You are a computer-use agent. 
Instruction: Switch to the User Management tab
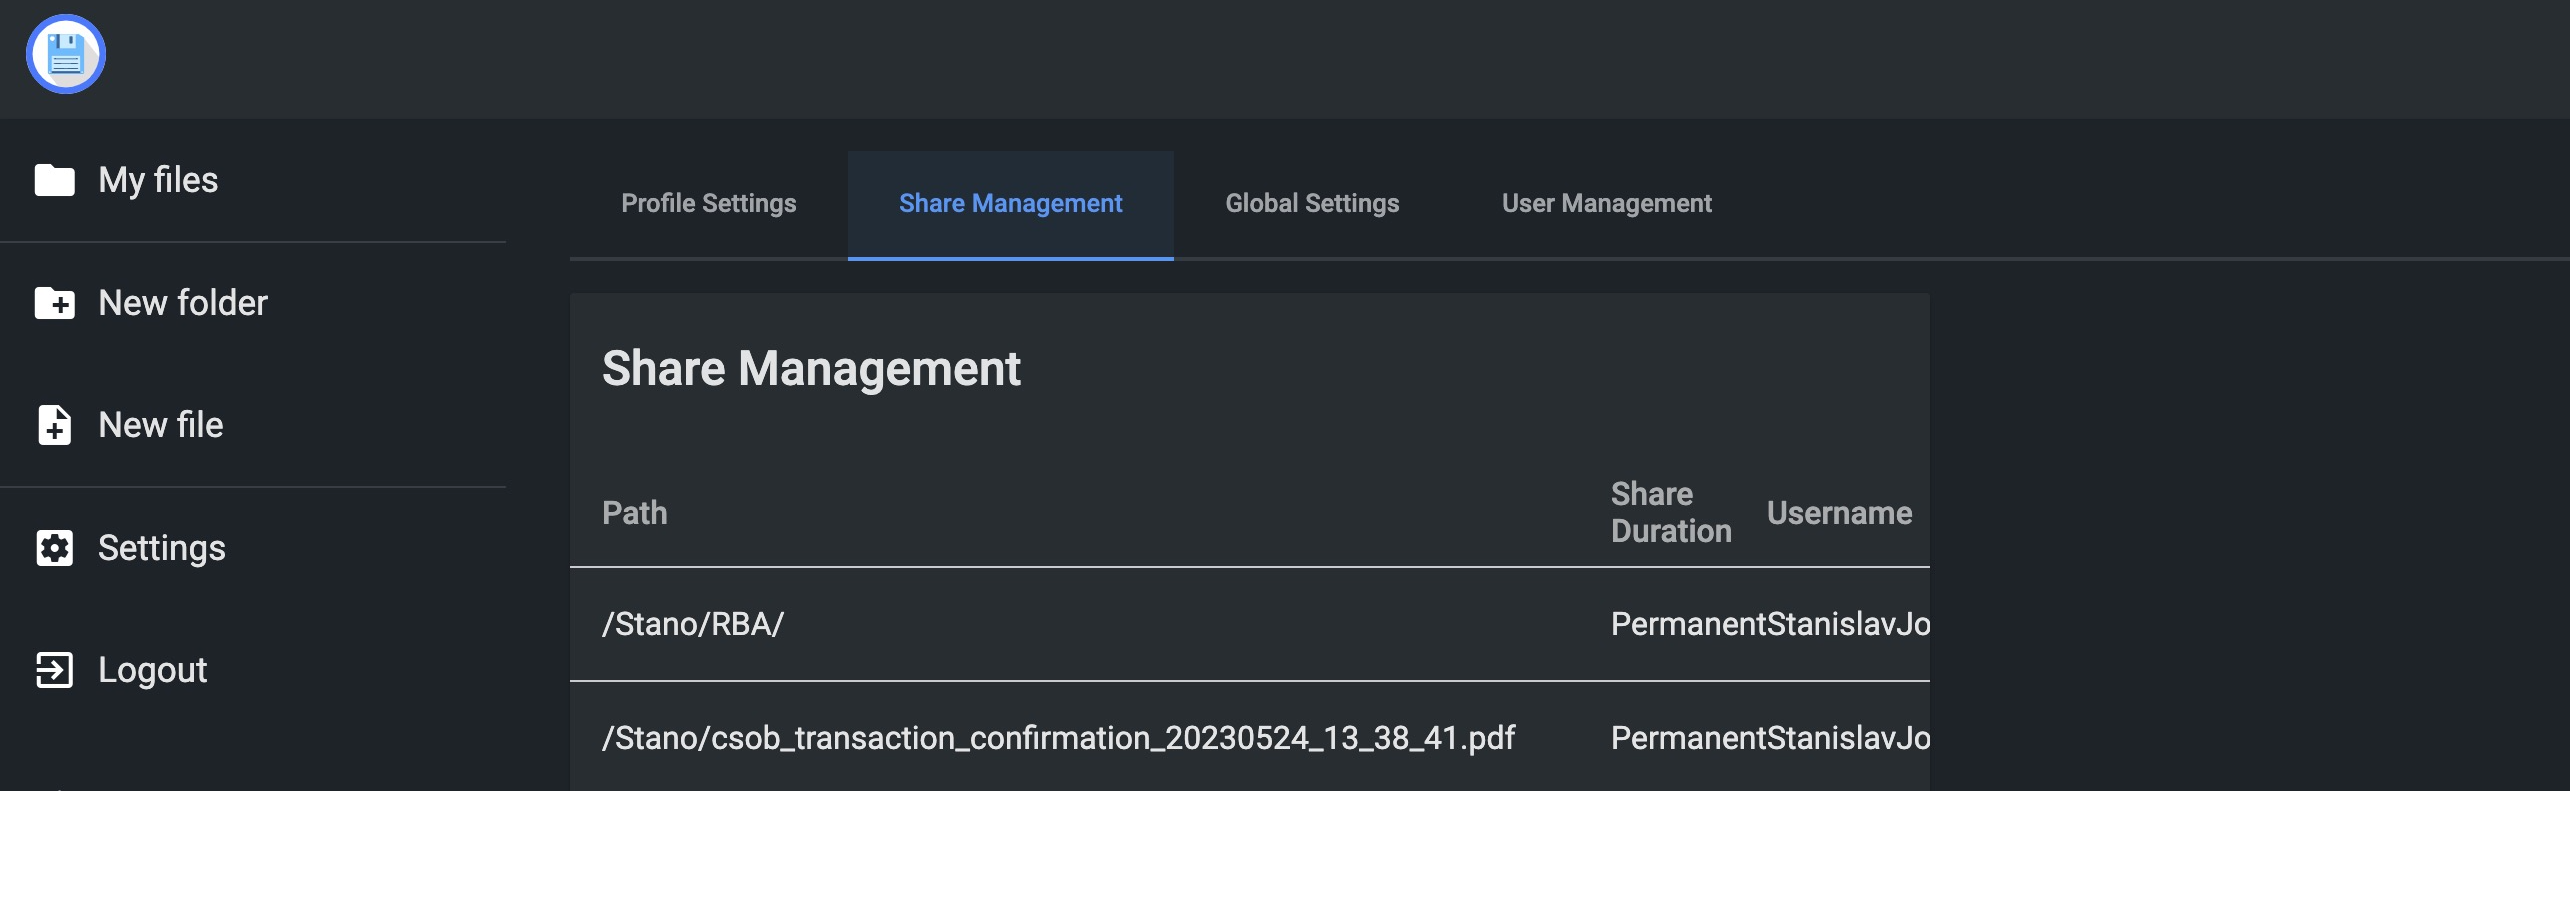pyautogui.click(x=1605, y=203)
